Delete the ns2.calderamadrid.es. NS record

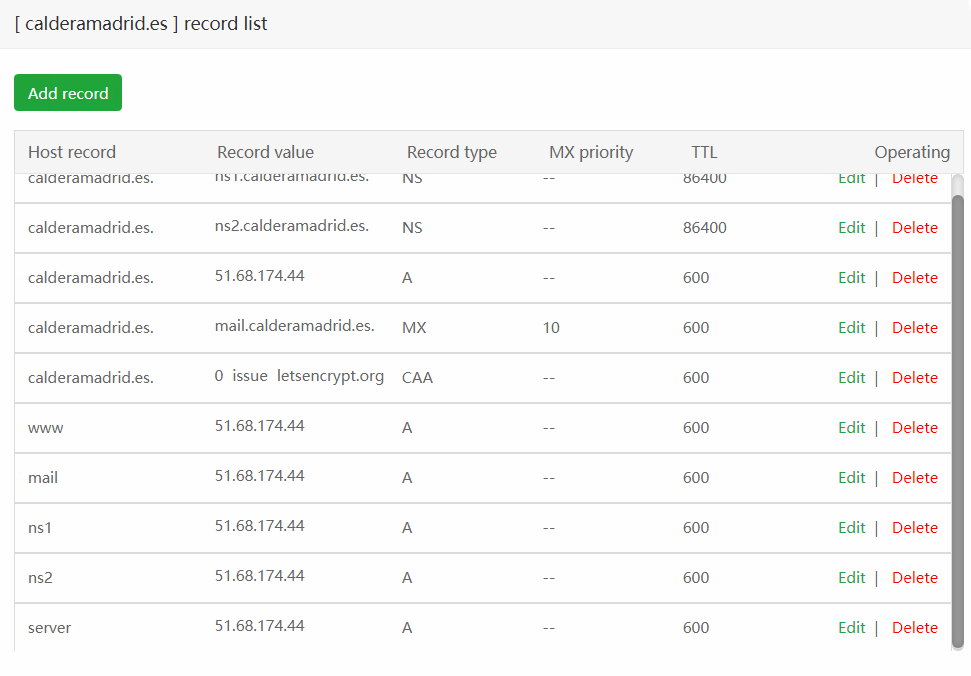[x=914, y=228]
